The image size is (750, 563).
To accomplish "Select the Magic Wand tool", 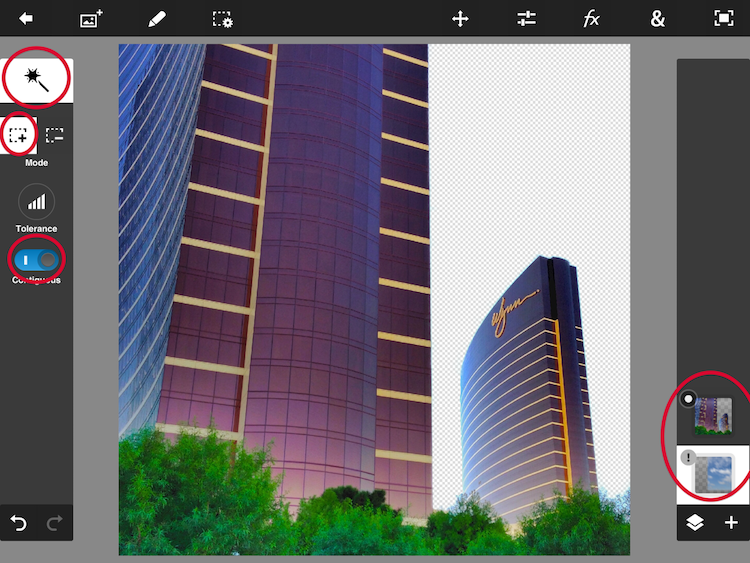I will [x=36, y=80].
